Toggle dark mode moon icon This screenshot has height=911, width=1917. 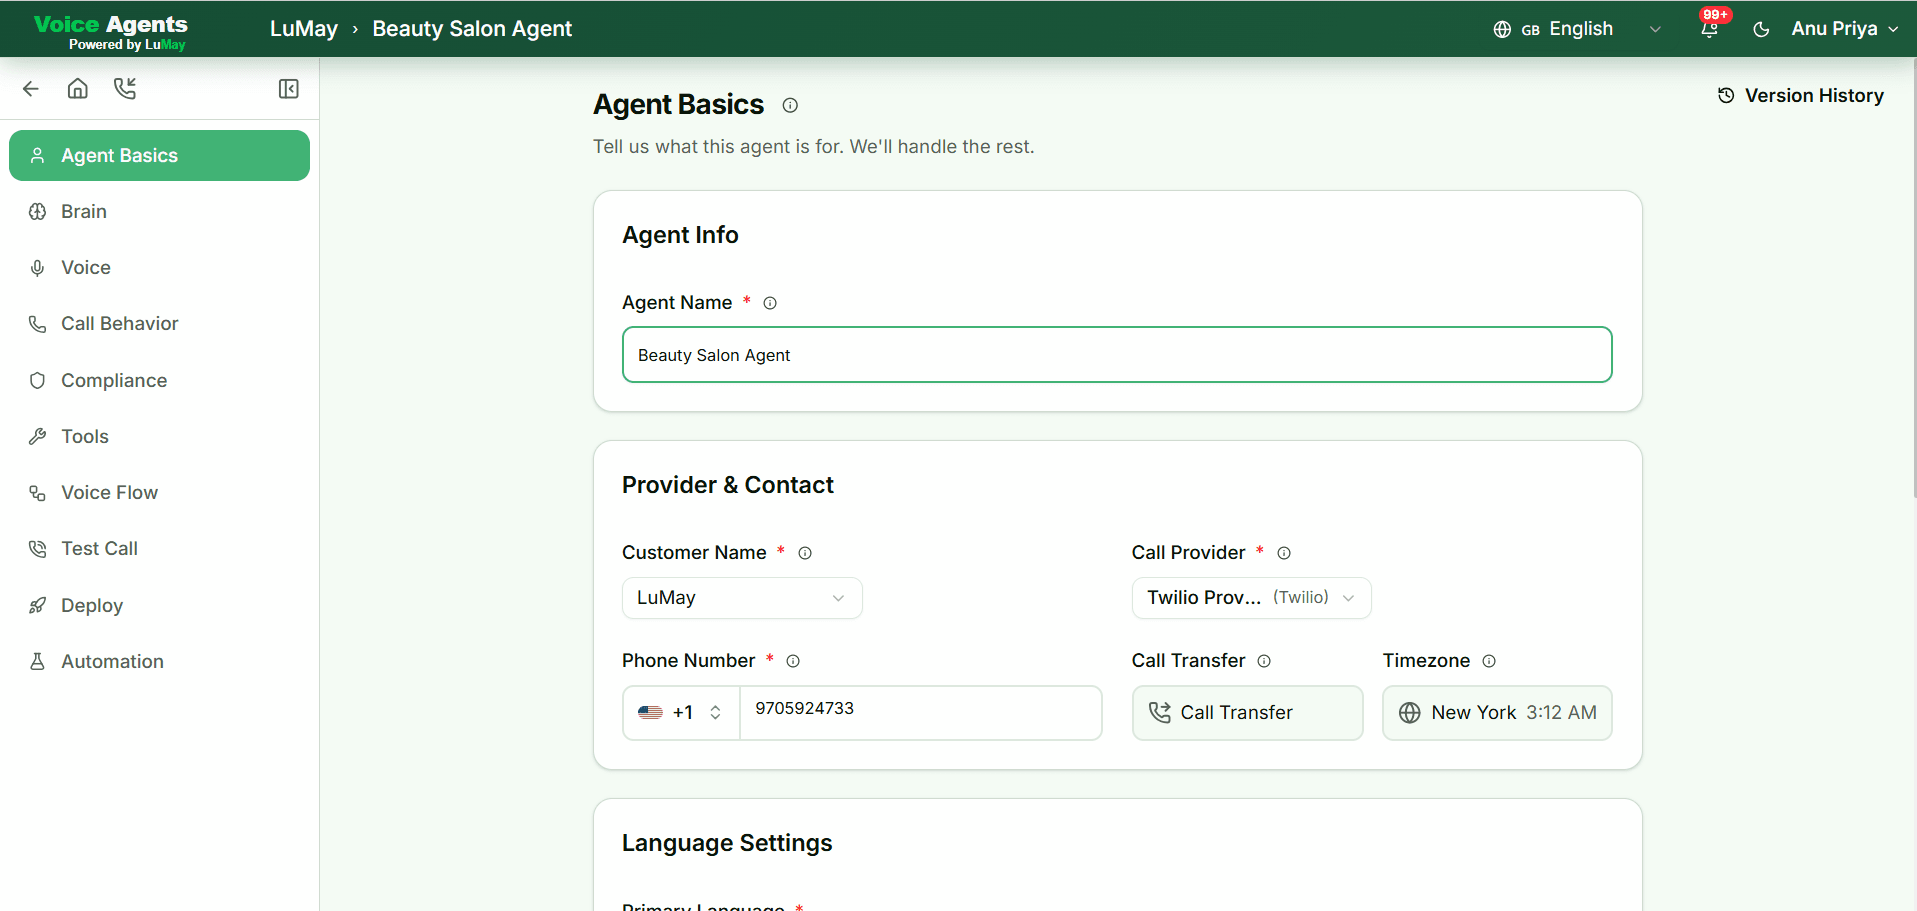click(x=1762, y=29)
